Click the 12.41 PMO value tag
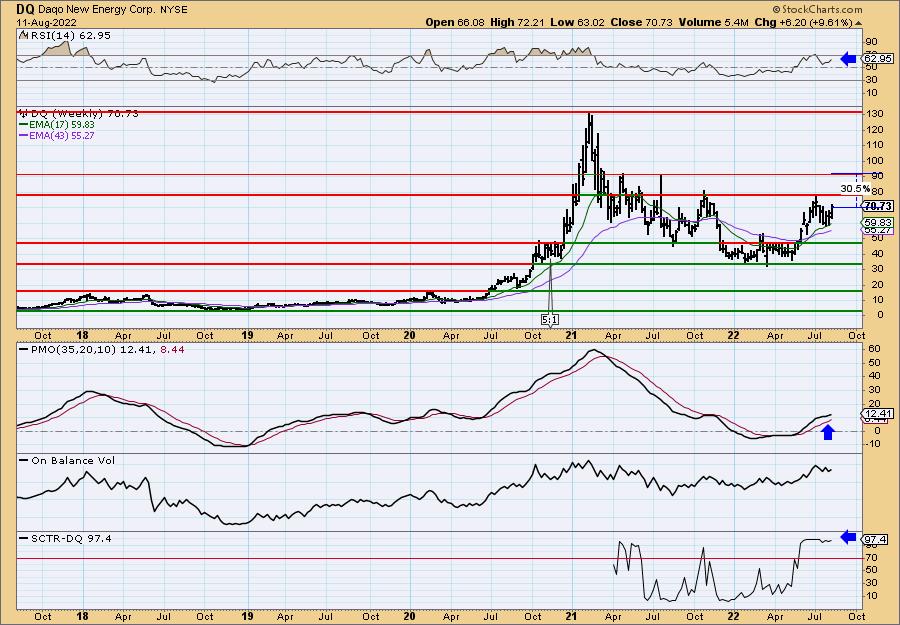This screenshot has height=625, width=900. click(x=878, y=414)
